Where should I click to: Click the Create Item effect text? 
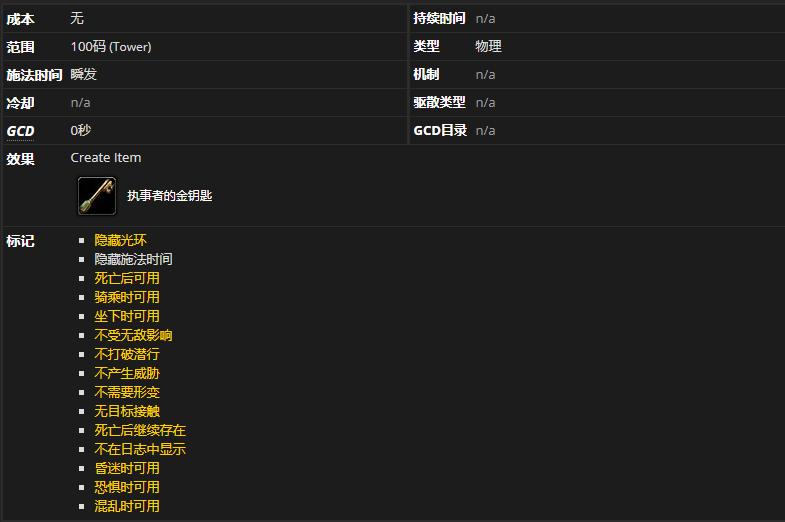pyautogui.click(x=106, y=158)
